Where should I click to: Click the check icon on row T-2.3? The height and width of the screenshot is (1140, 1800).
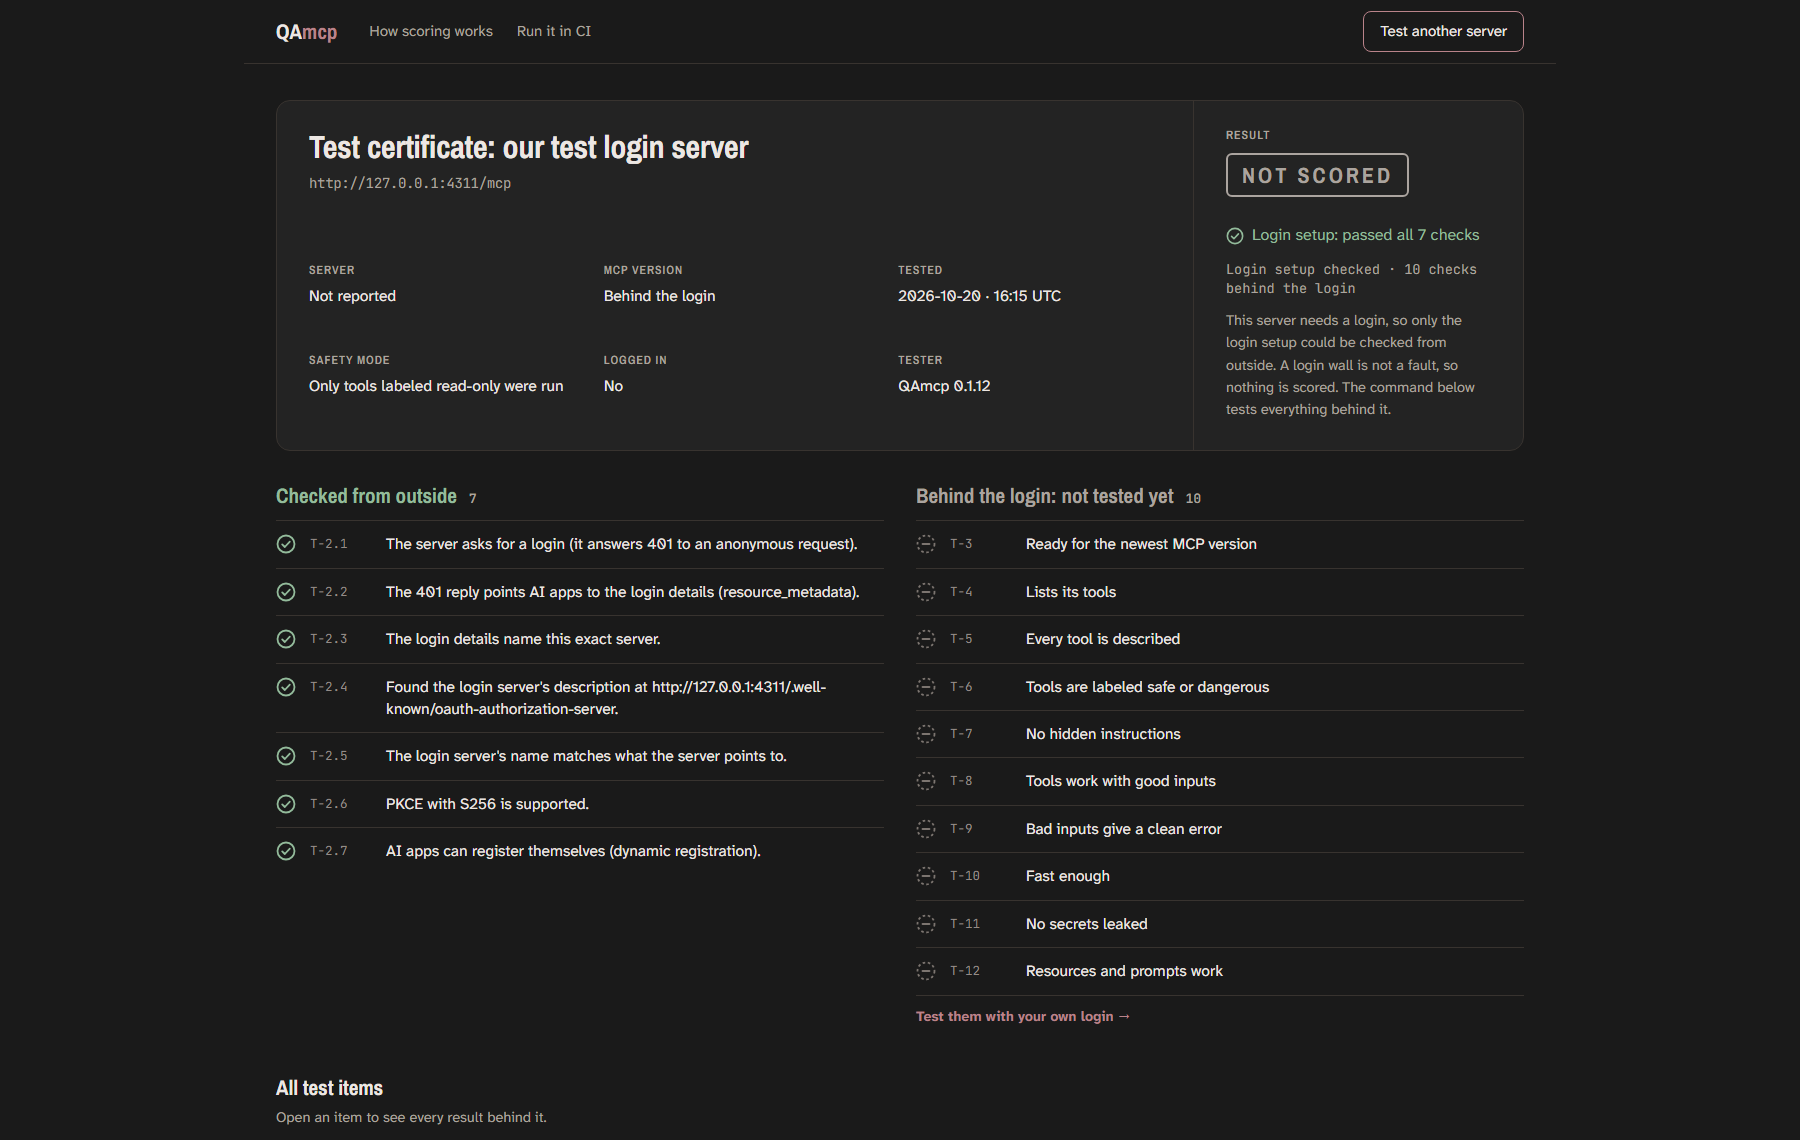(x=286, y=639)
